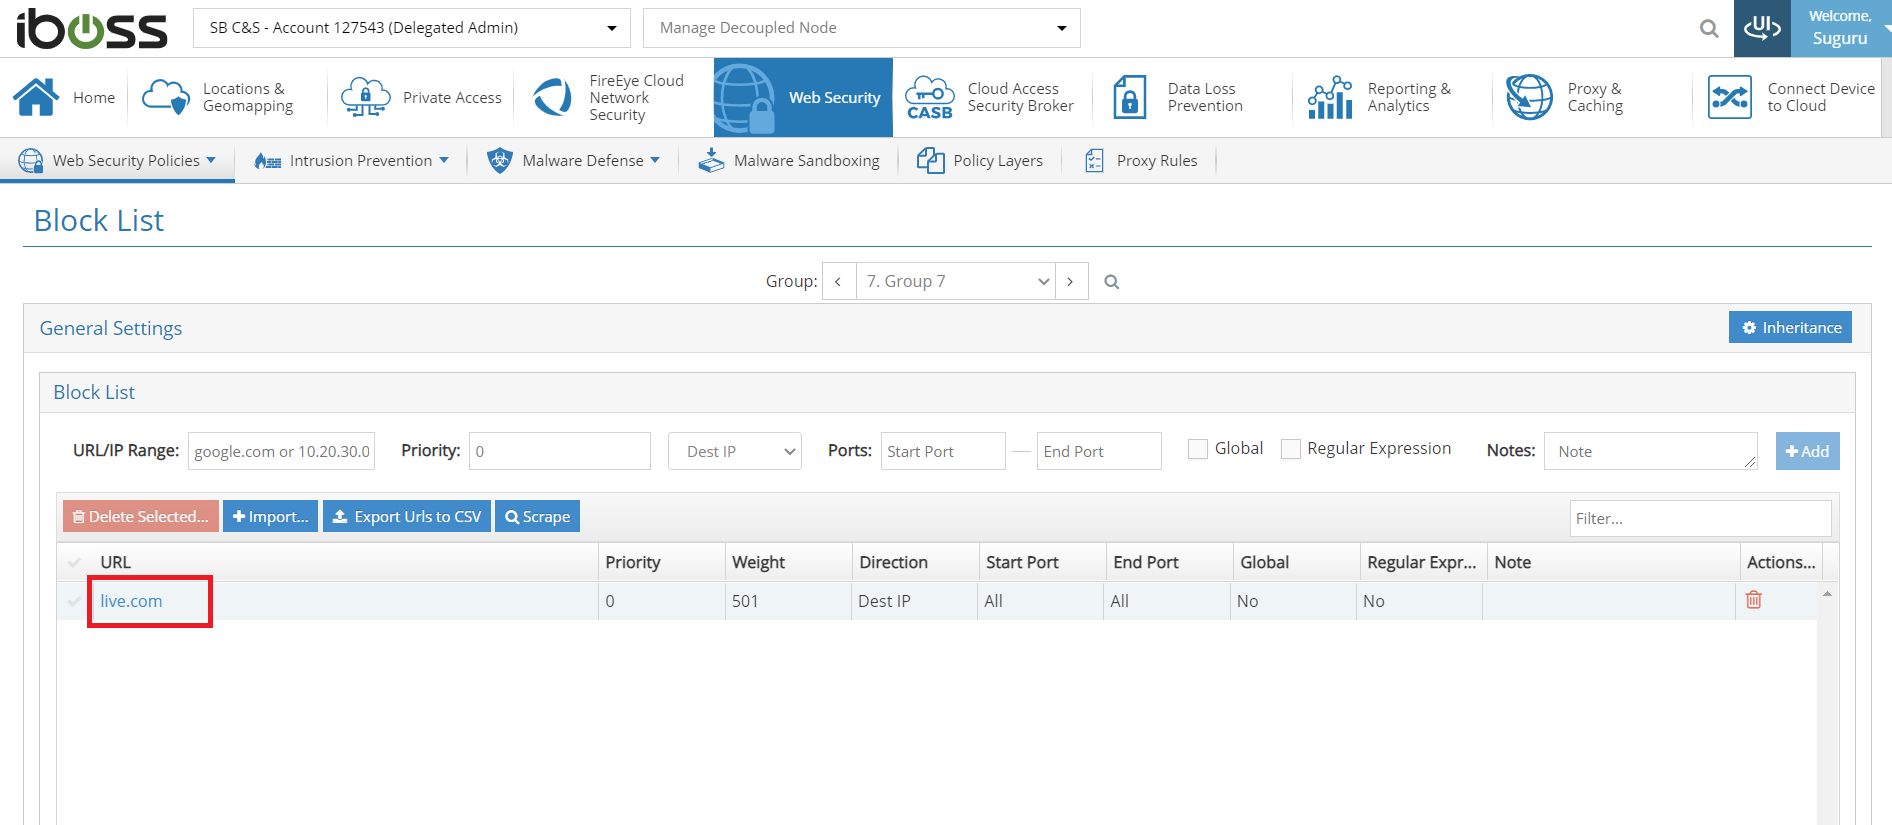The height and width of the screenshot is (825, 1892).
Task: Click the Home house icon
Action: coord(36,97)
